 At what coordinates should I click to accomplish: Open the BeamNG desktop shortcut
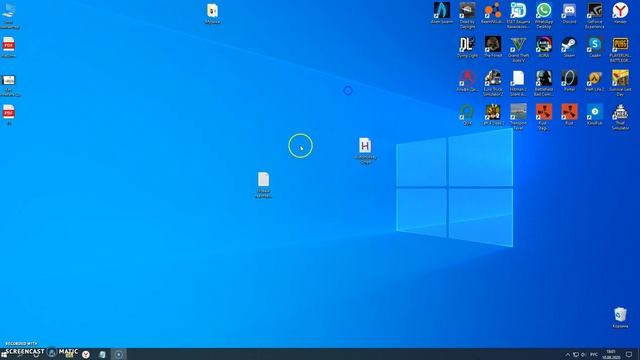point(493,13)
